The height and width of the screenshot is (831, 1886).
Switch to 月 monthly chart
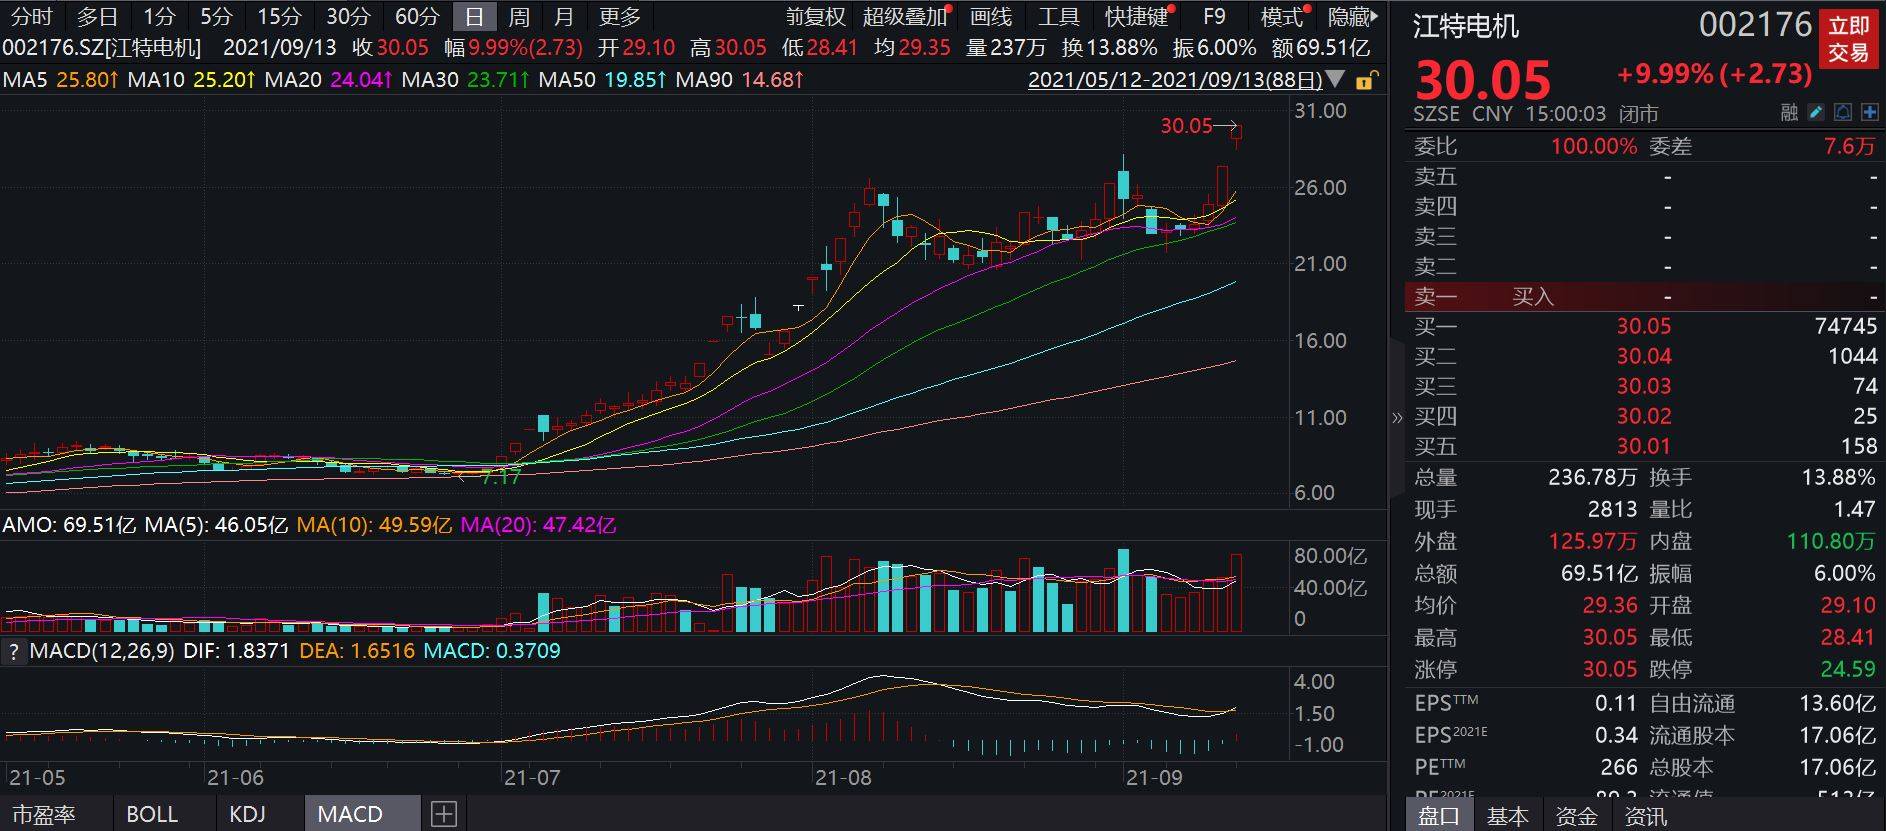(x=563, y=17)
